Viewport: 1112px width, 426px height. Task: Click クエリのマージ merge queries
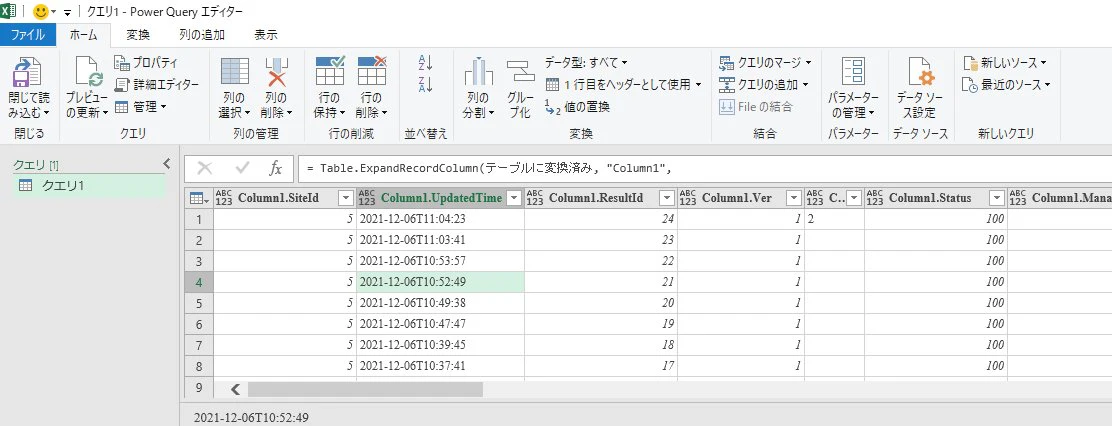[x=764, y=62]
